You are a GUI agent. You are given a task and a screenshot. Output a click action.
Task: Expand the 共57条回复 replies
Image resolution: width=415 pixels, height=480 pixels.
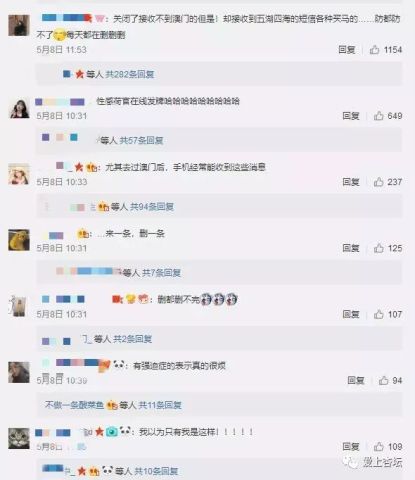[x=141, y=140]
